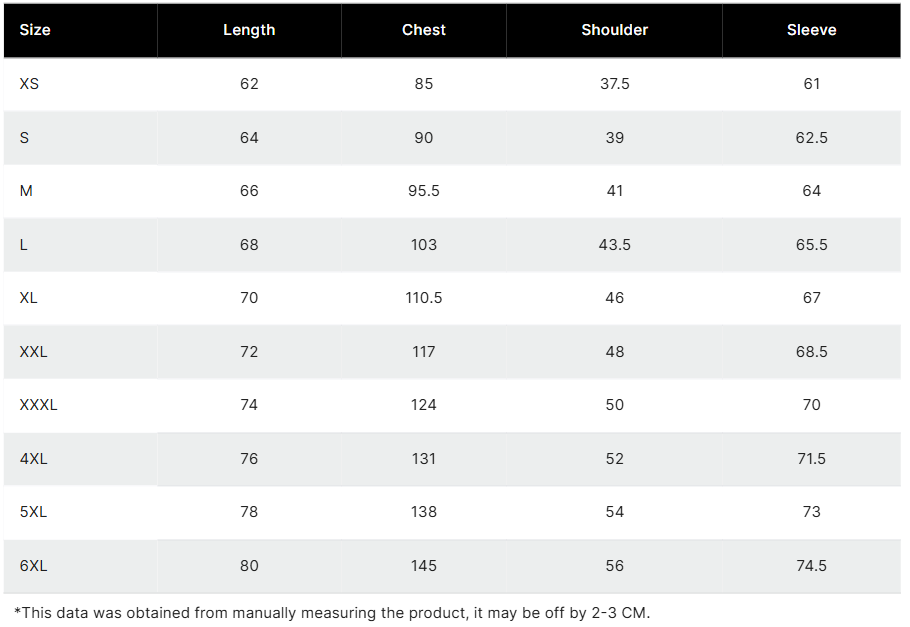Click the 95.5 chest value for M
This screenshot has height=627, width=910.
coord(424,191)
